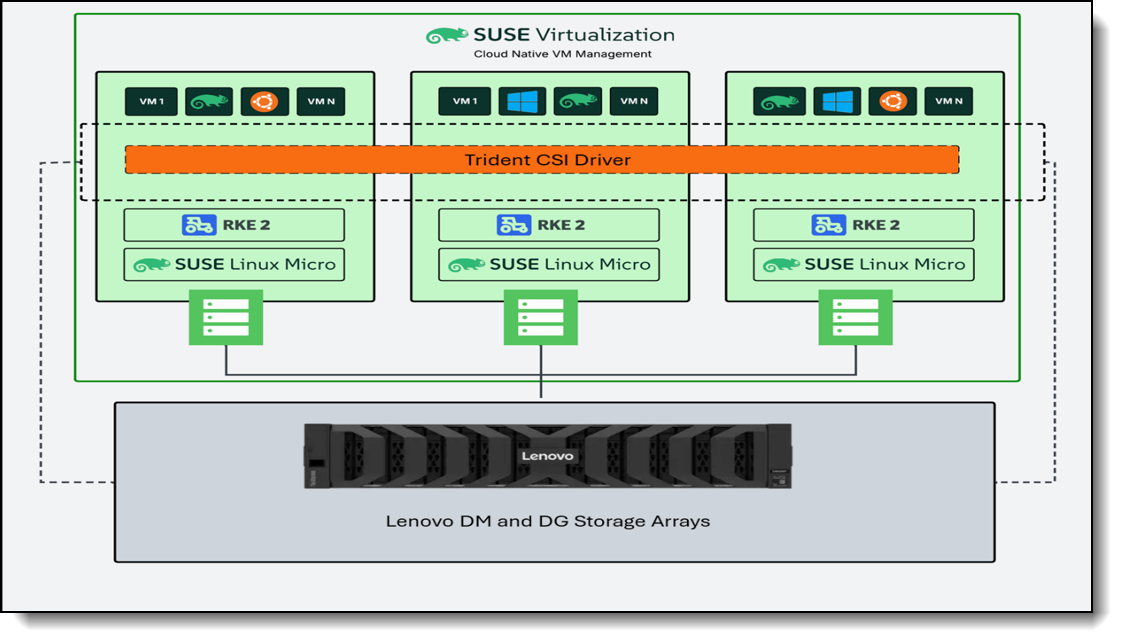The height and width of the screenshot is (643, 1123).
Task: Select SUSE Linux Micro in the right node
Action: click(863, 265)
